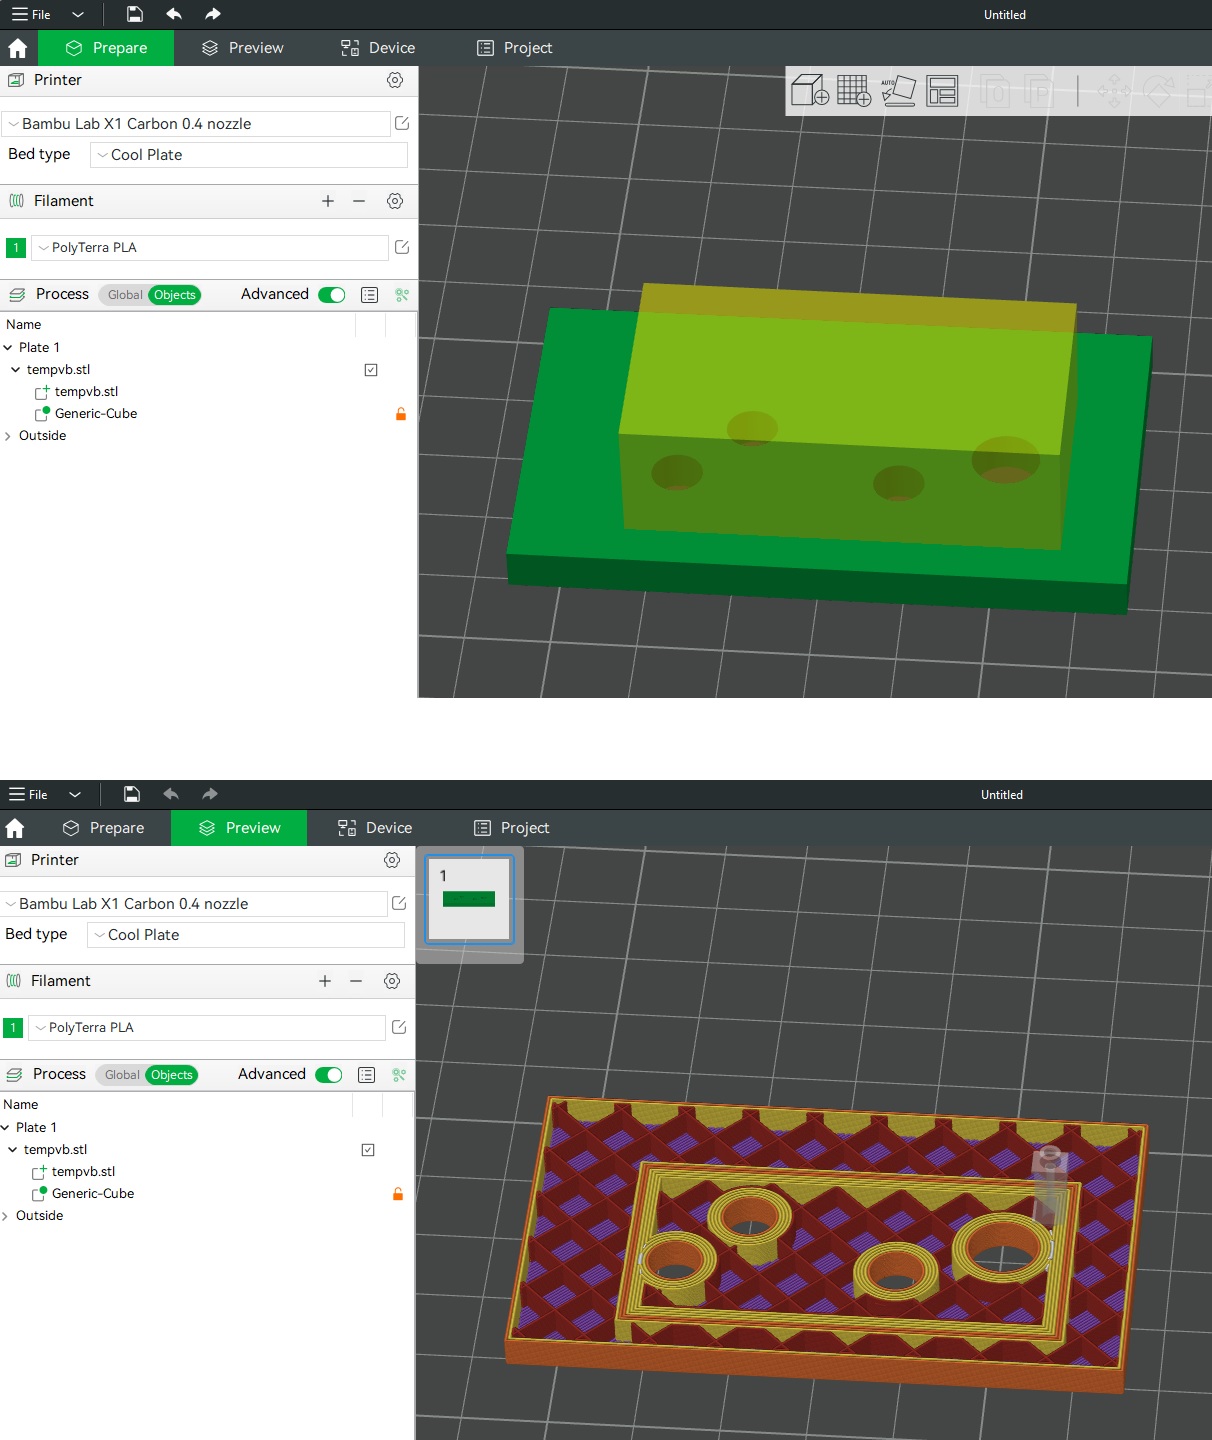1212x1440 pixels.
Task: Remove filament with minus icon, Prepare-view window
Action: (x=358, y=201)
